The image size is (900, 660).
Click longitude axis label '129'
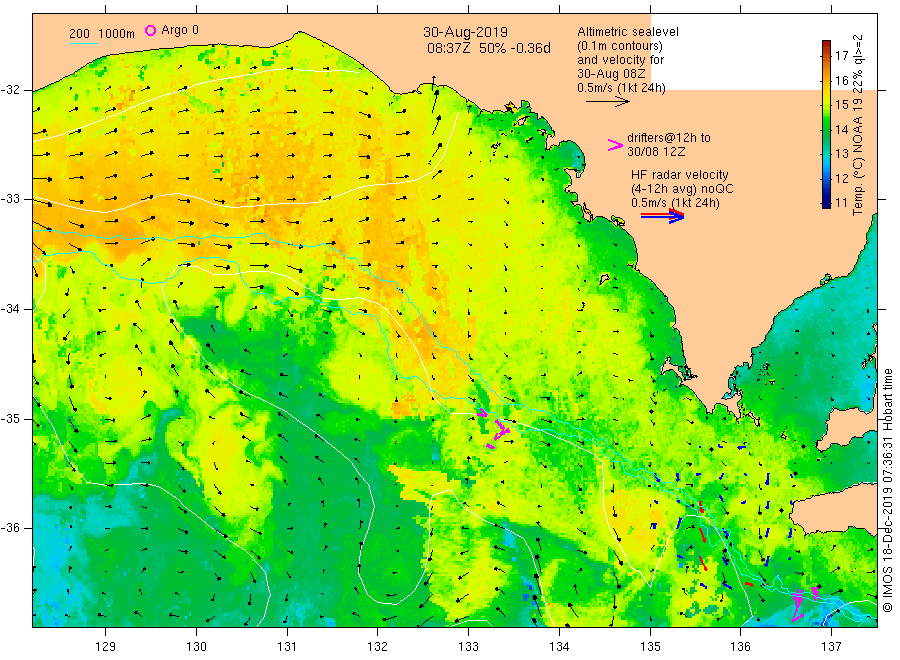click(106, 647)
